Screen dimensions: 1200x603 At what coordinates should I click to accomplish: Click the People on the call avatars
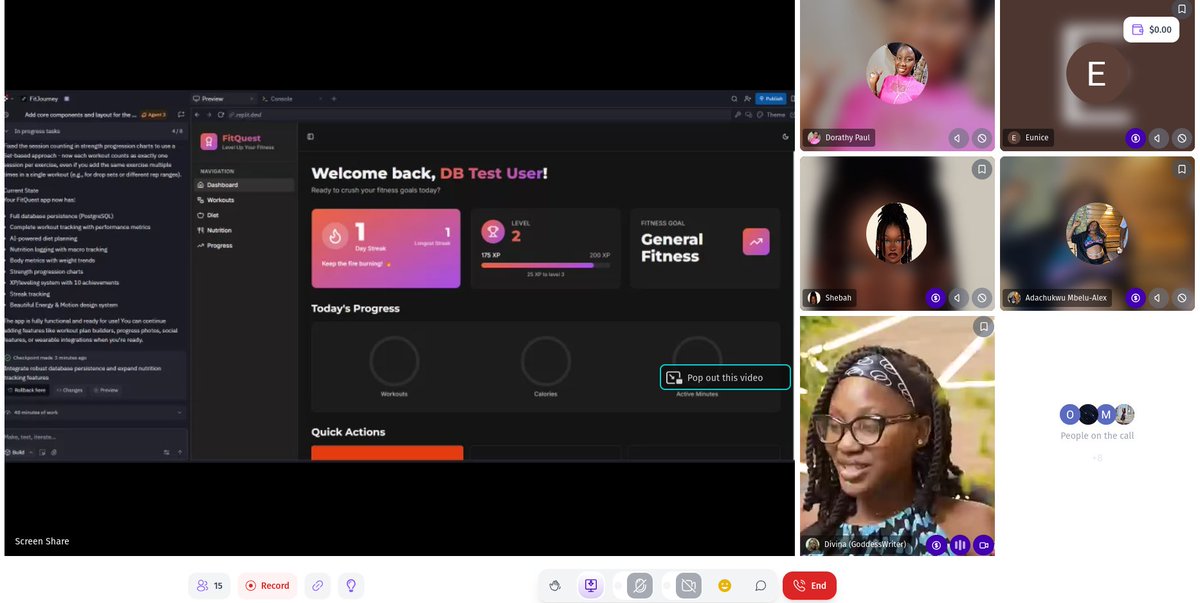point(1097,414)
